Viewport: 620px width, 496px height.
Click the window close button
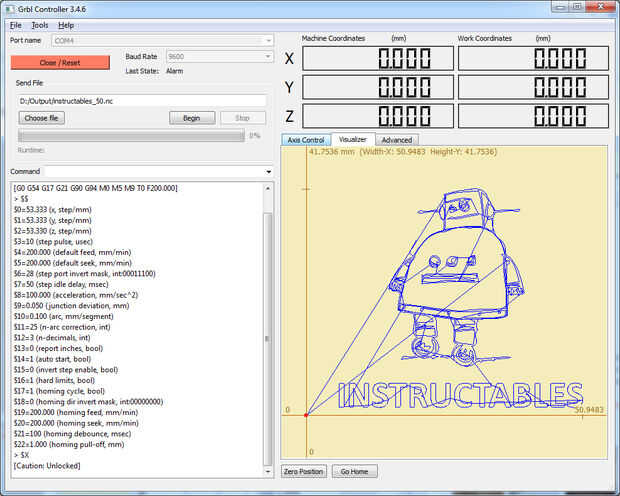tap(601, 7)
